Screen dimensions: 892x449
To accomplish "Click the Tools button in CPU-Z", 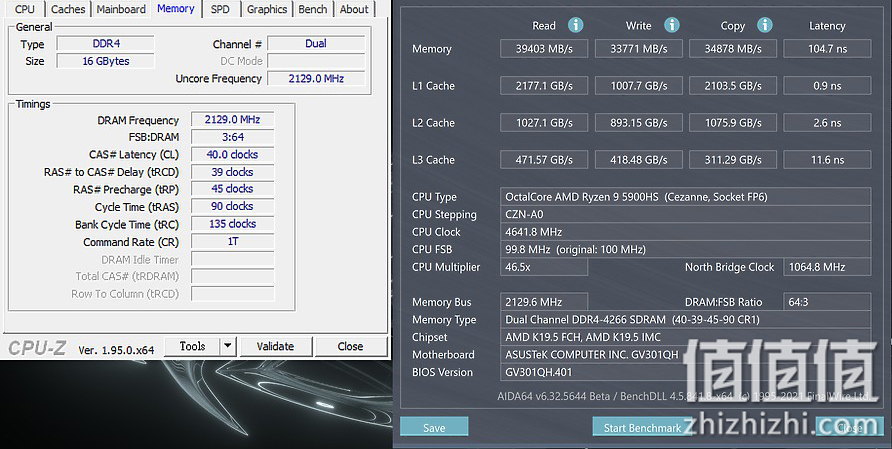I will point(192,346).
